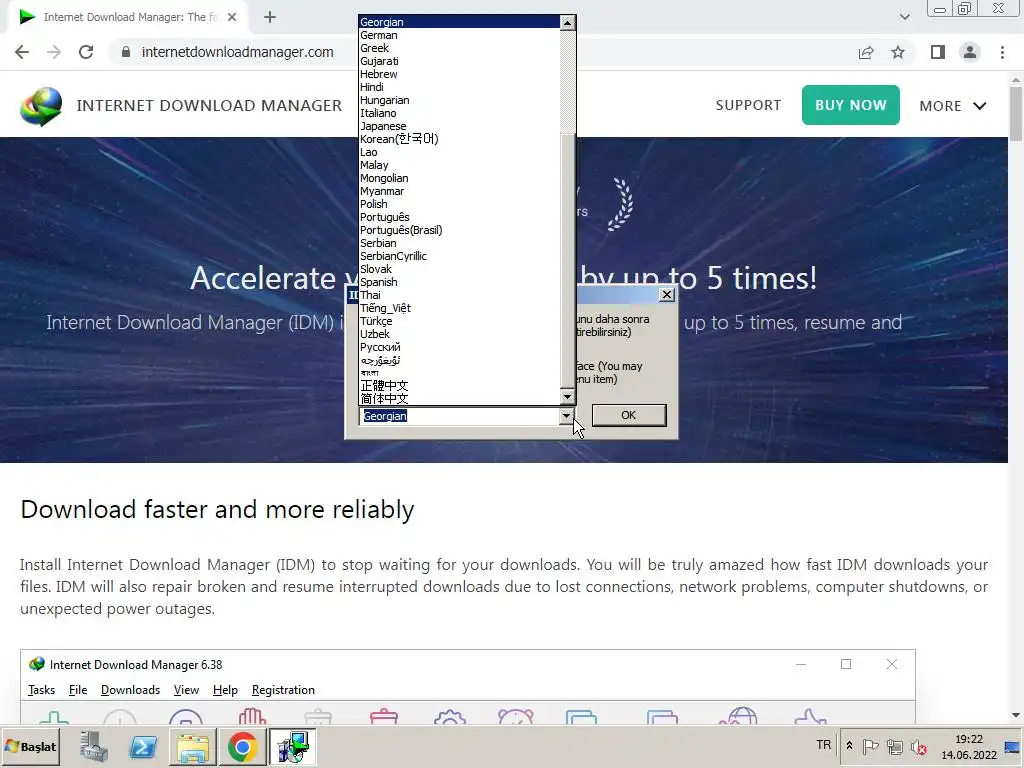The height and width of the screenshot is (768, 1024).
Task: Close the language selection dialog
Action: [x=666, y=295]
